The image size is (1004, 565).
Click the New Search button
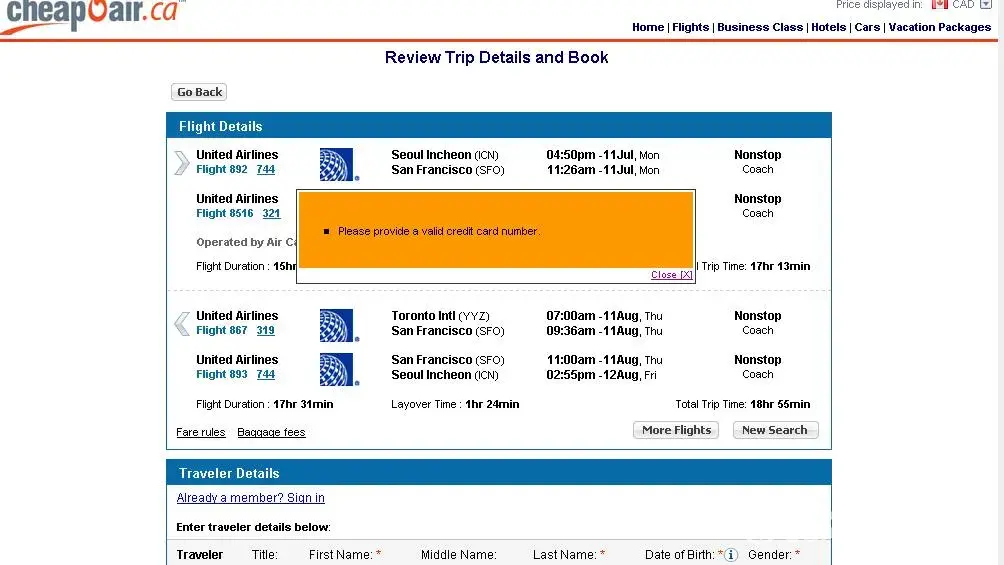[x=775, y=430]
